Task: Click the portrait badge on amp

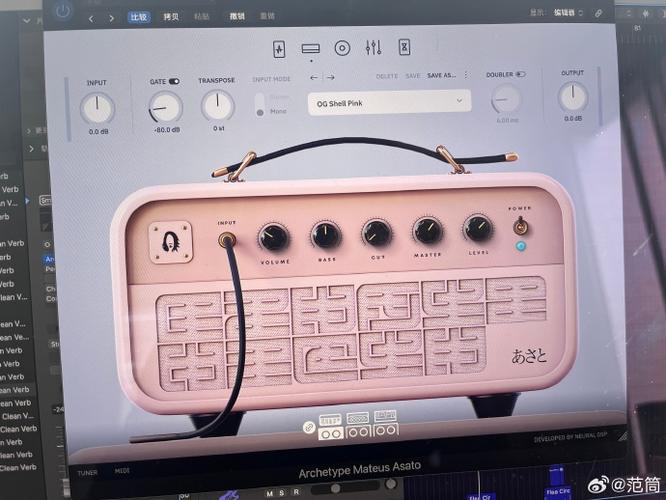Action: click(x=171, y=242)
